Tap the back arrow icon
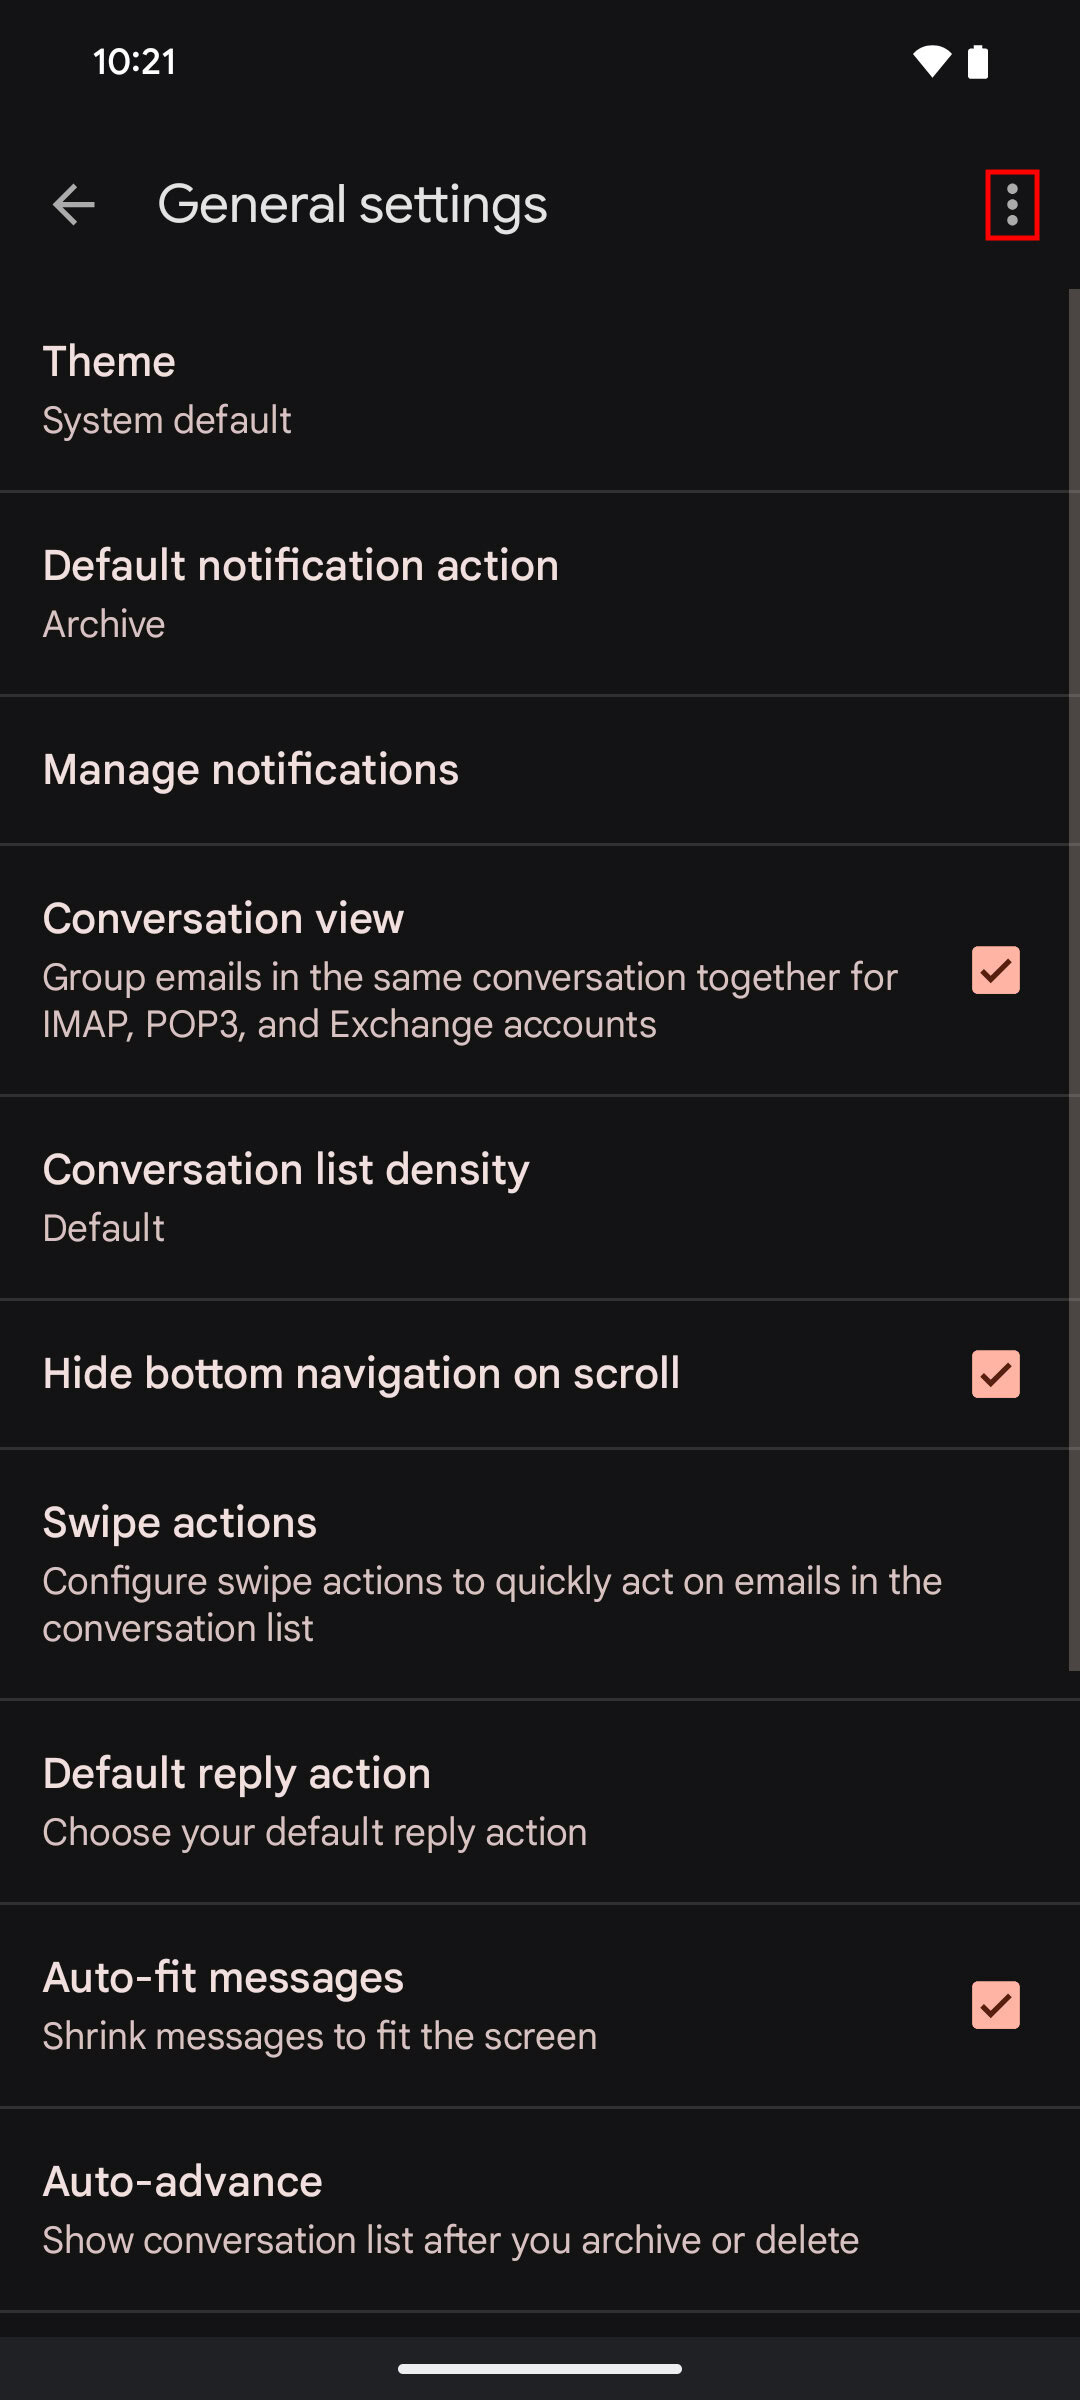This screenshot has height=2400, width=1080. 74,205
